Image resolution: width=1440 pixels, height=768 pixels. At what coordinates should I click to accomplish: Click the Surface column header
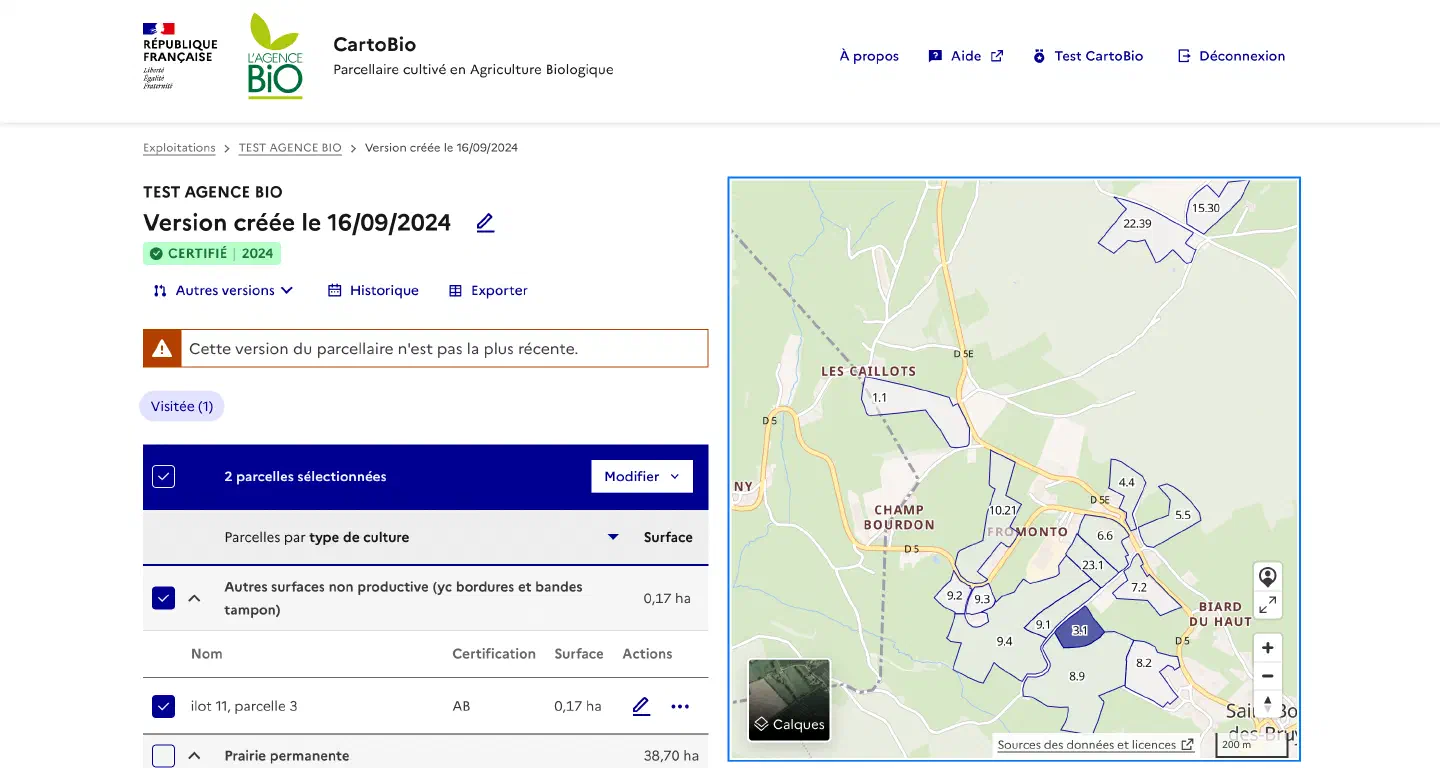tap(668, 537)
